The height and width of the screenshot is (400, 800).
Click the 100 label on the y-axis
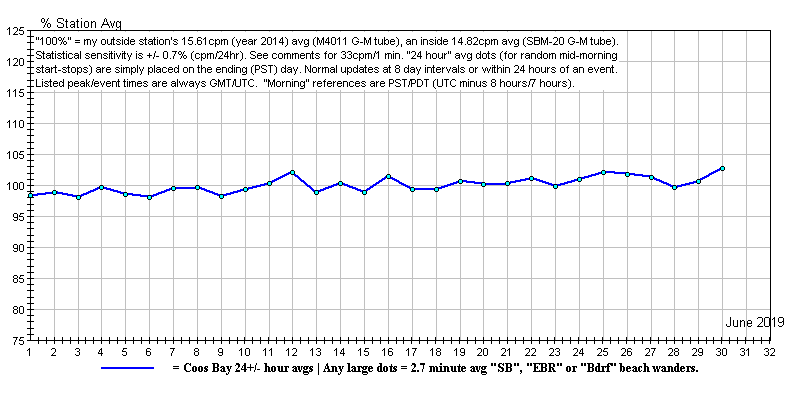(x=14, y=186)
